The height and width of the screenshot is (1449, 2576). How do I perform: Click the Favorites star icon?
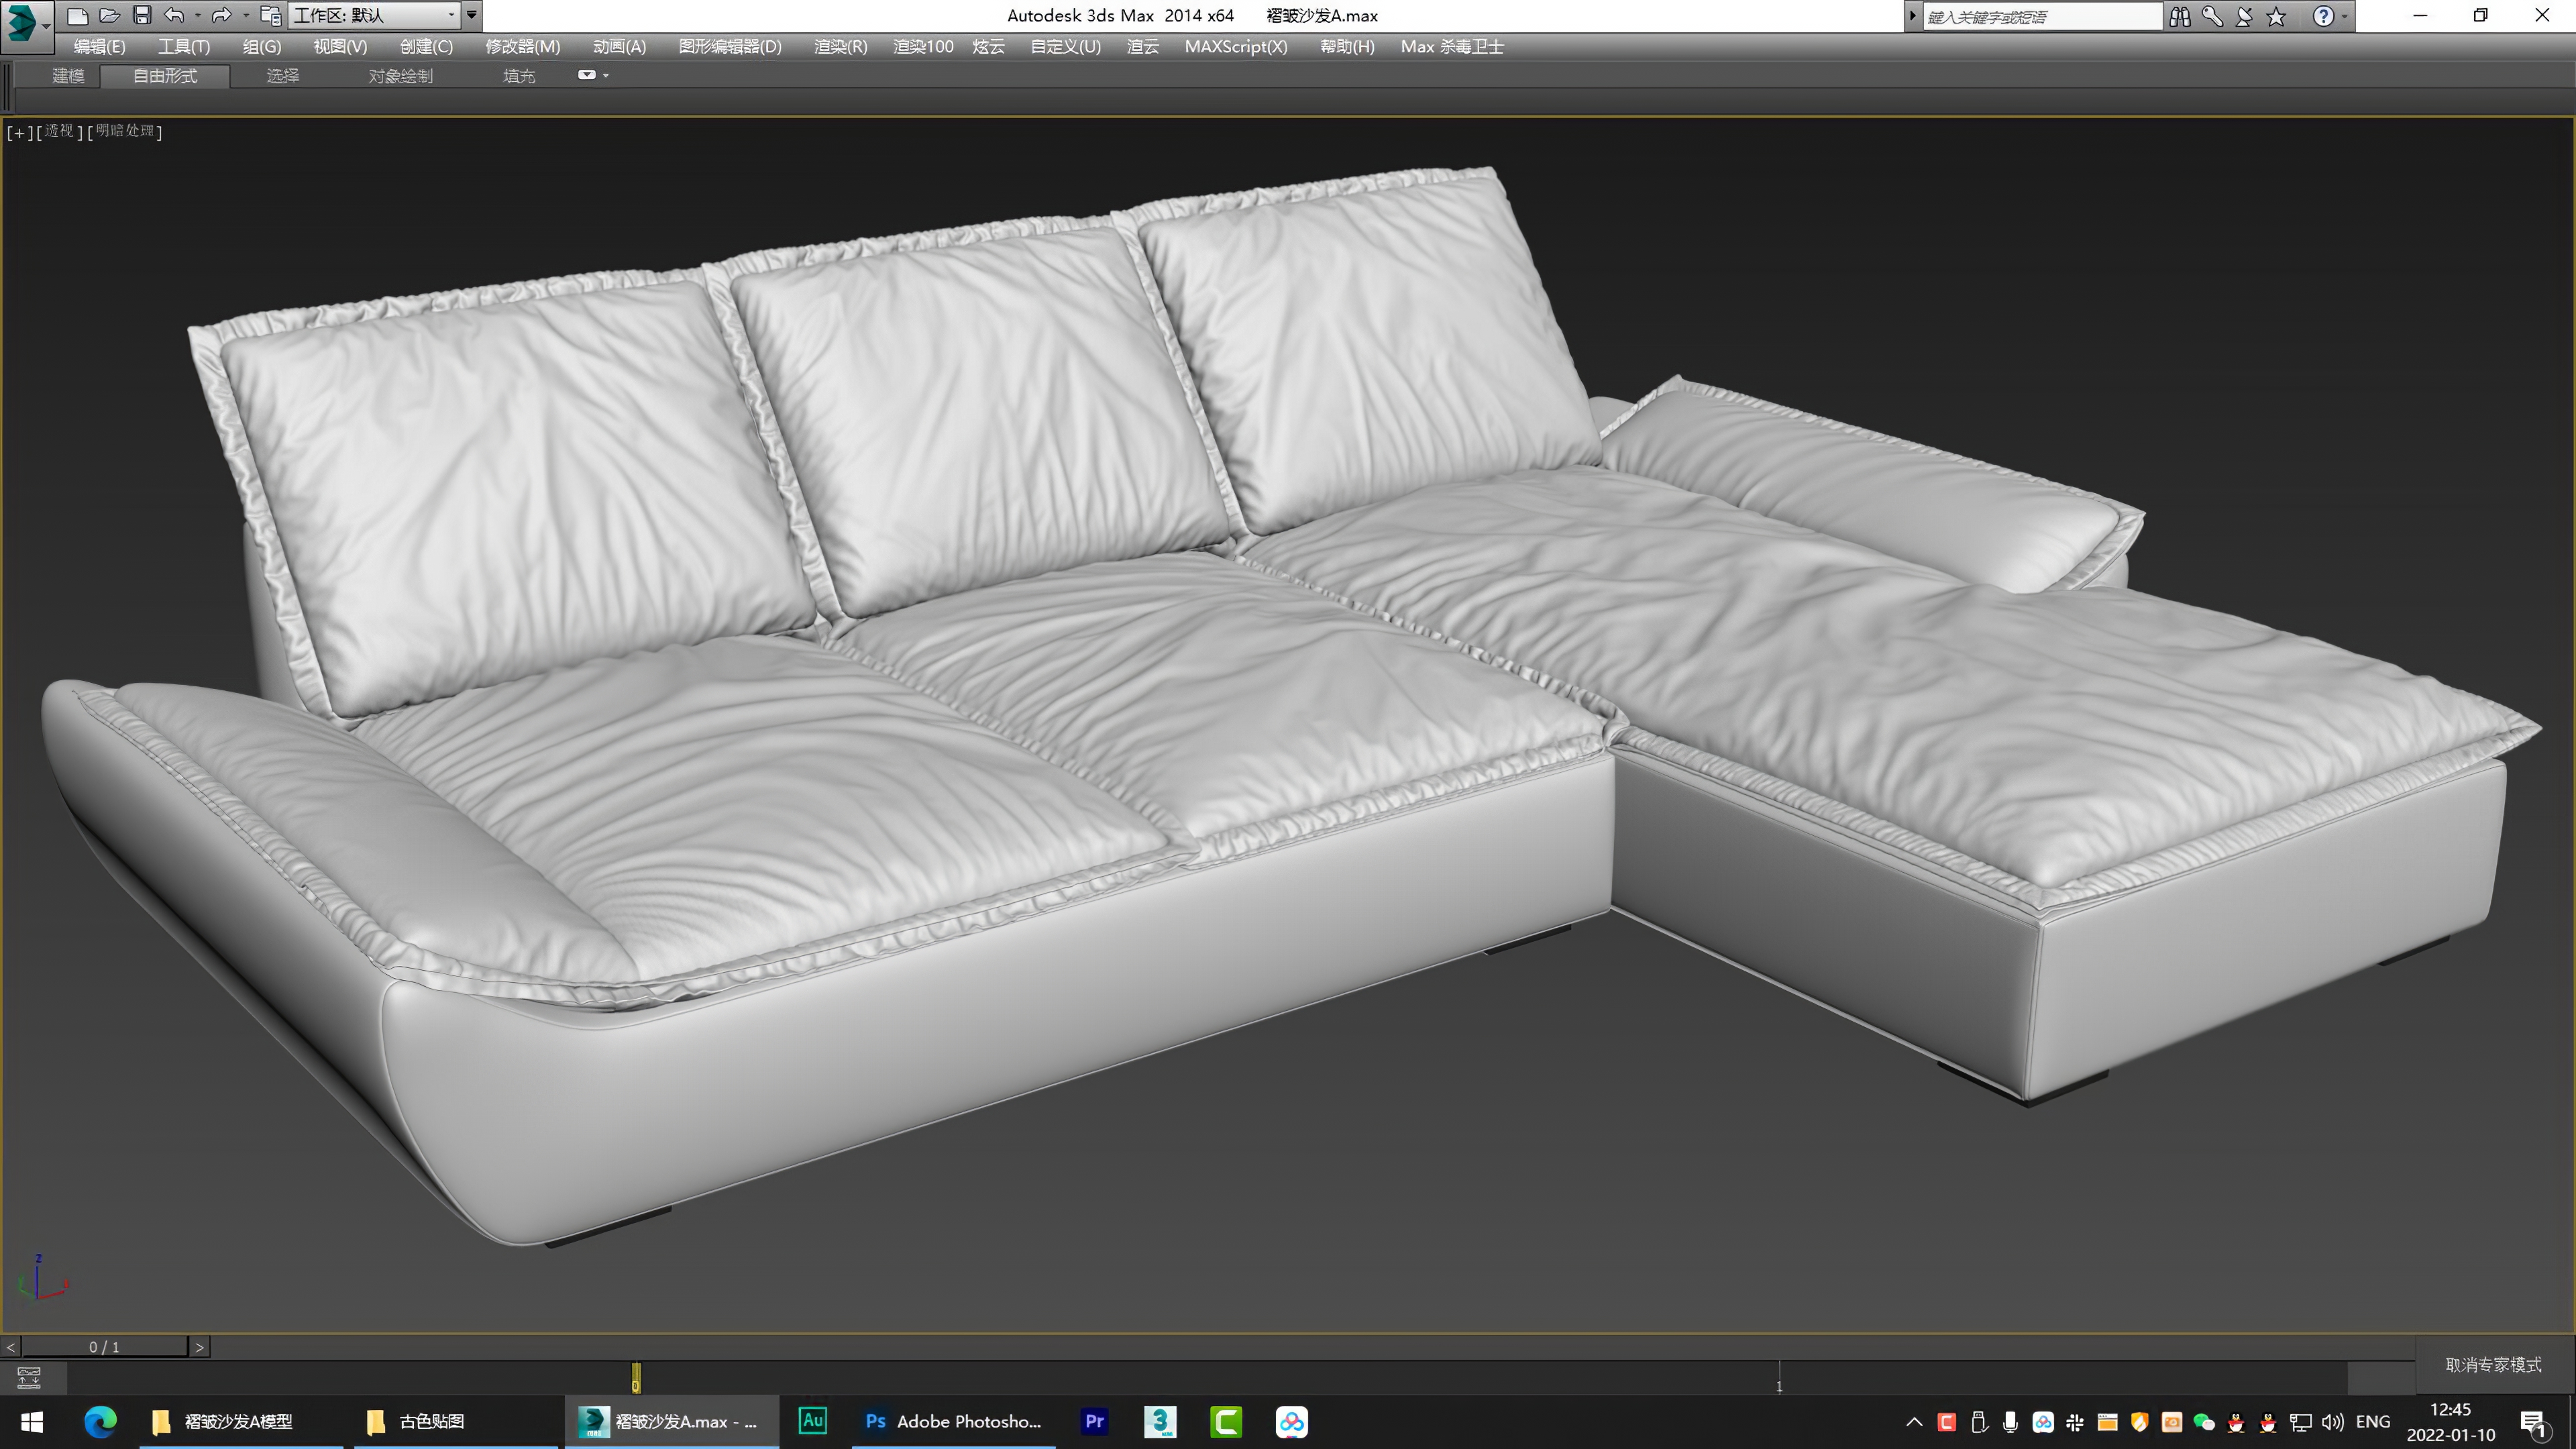pyautogui.click(x=2277, y=16)
